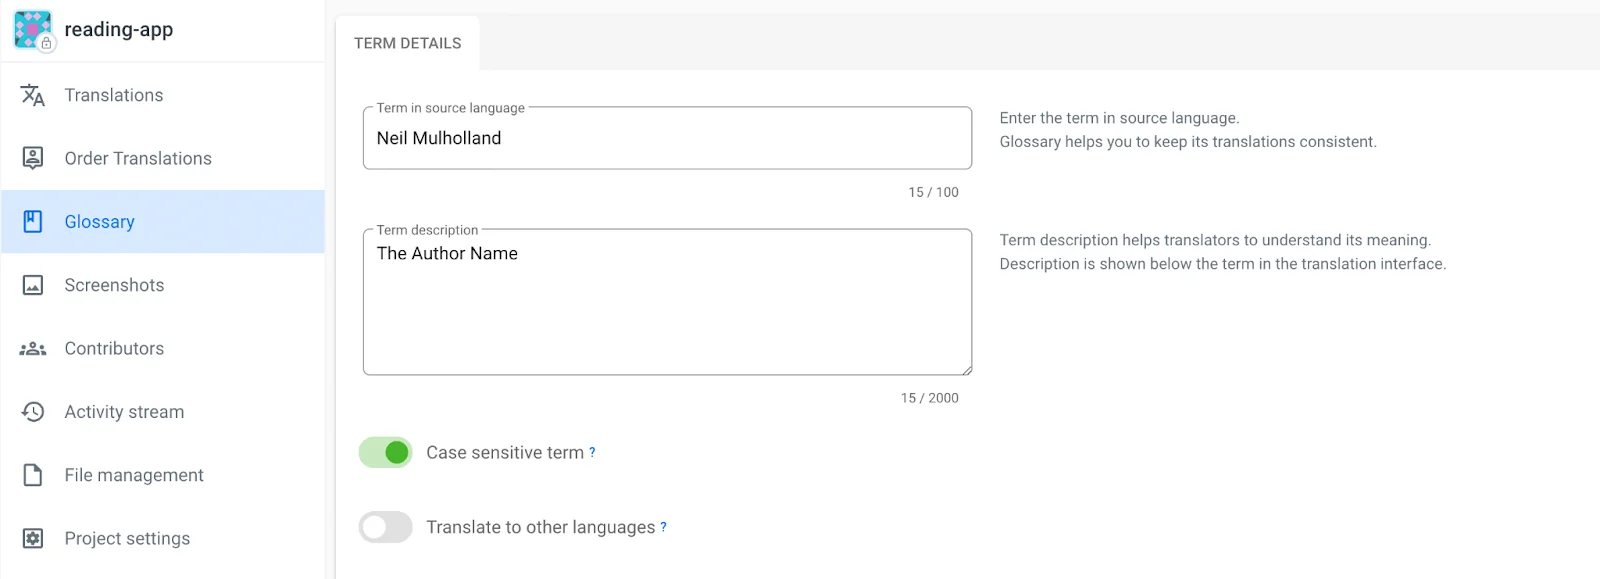Viewport: 1600px width, 579px height.
Task: Switch to the Term Details tab
Action: (407, 43)
